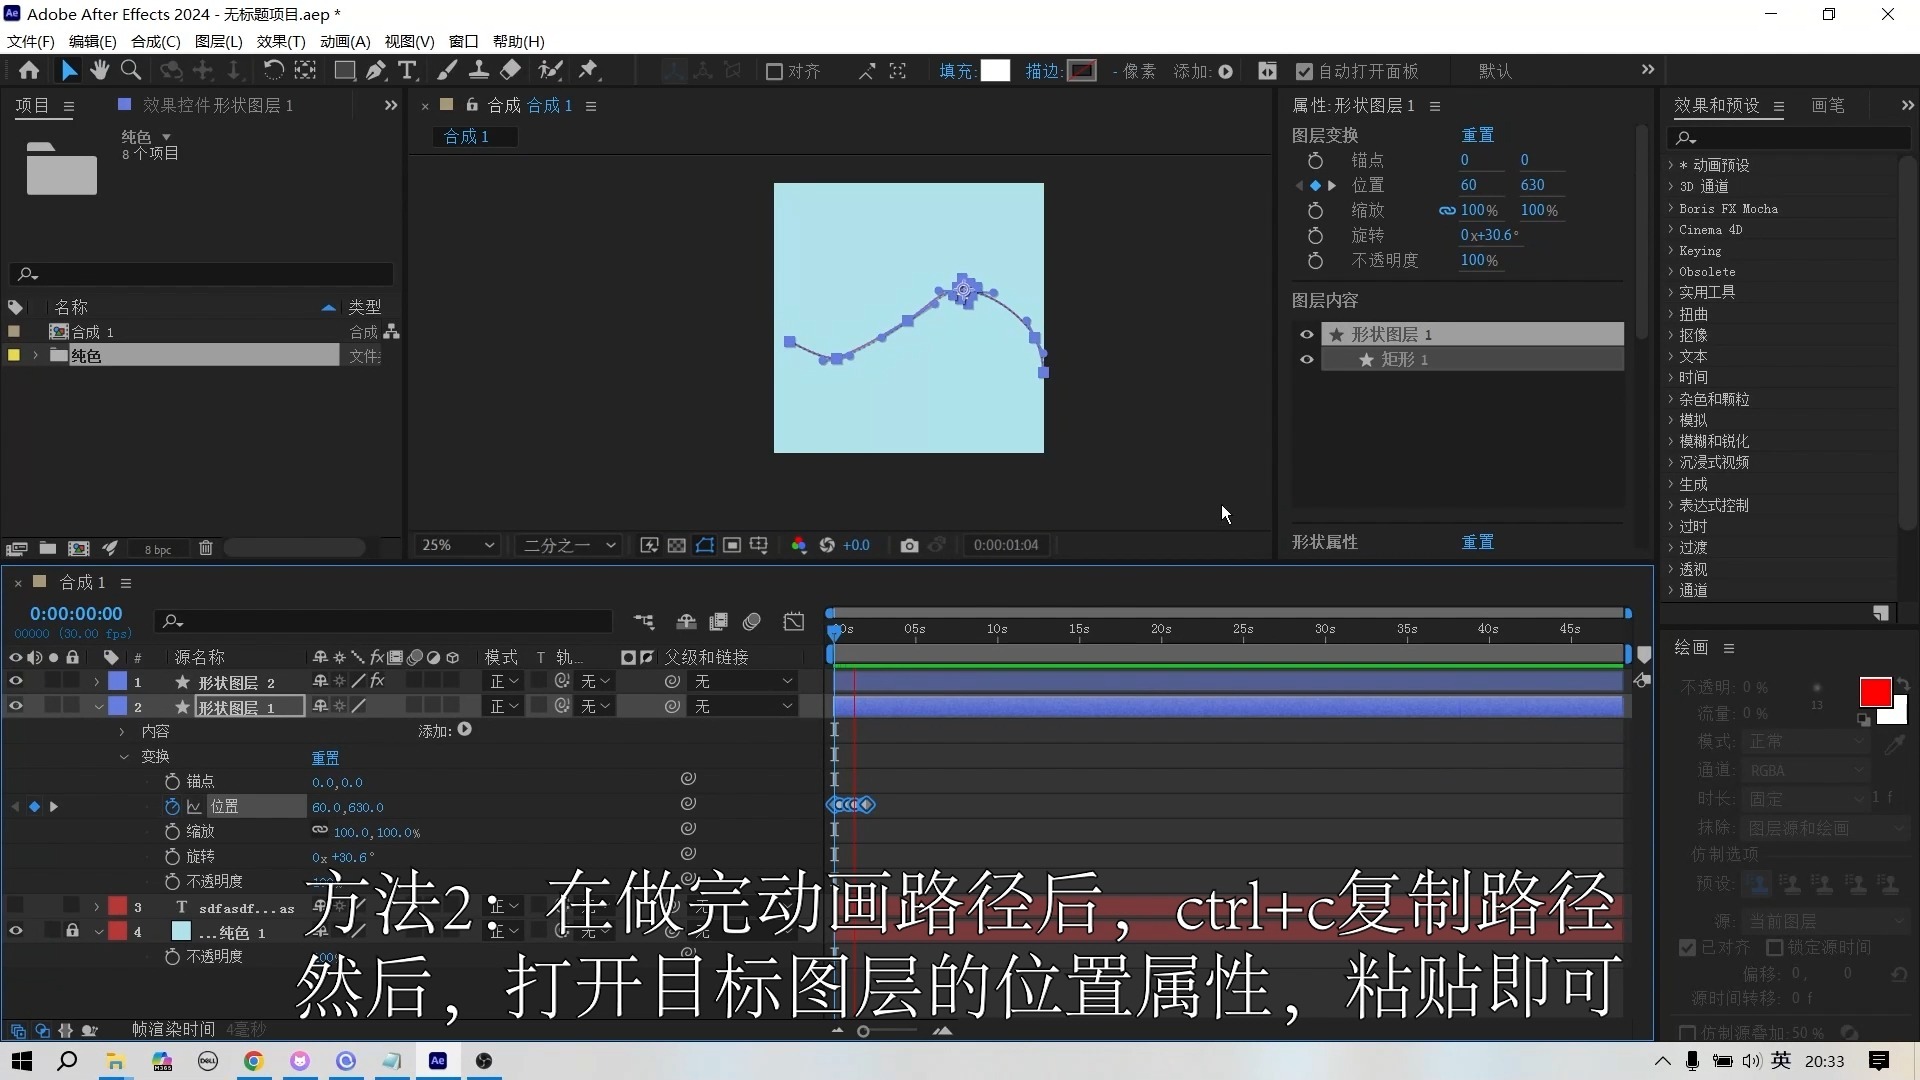This screenshot has width=1920, height=1080.
Task: Click the Effects & Presets search field
Action: click(1788, 137)
